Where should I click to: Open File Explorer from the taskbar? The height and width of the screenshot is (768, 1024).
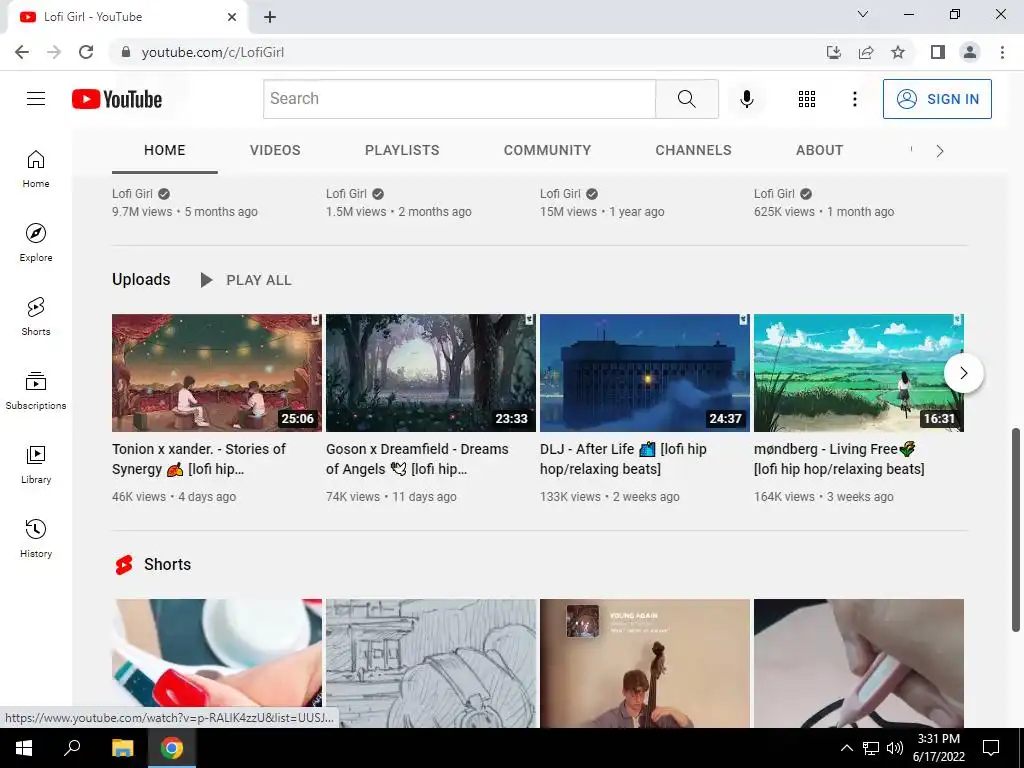click(122, 748)
